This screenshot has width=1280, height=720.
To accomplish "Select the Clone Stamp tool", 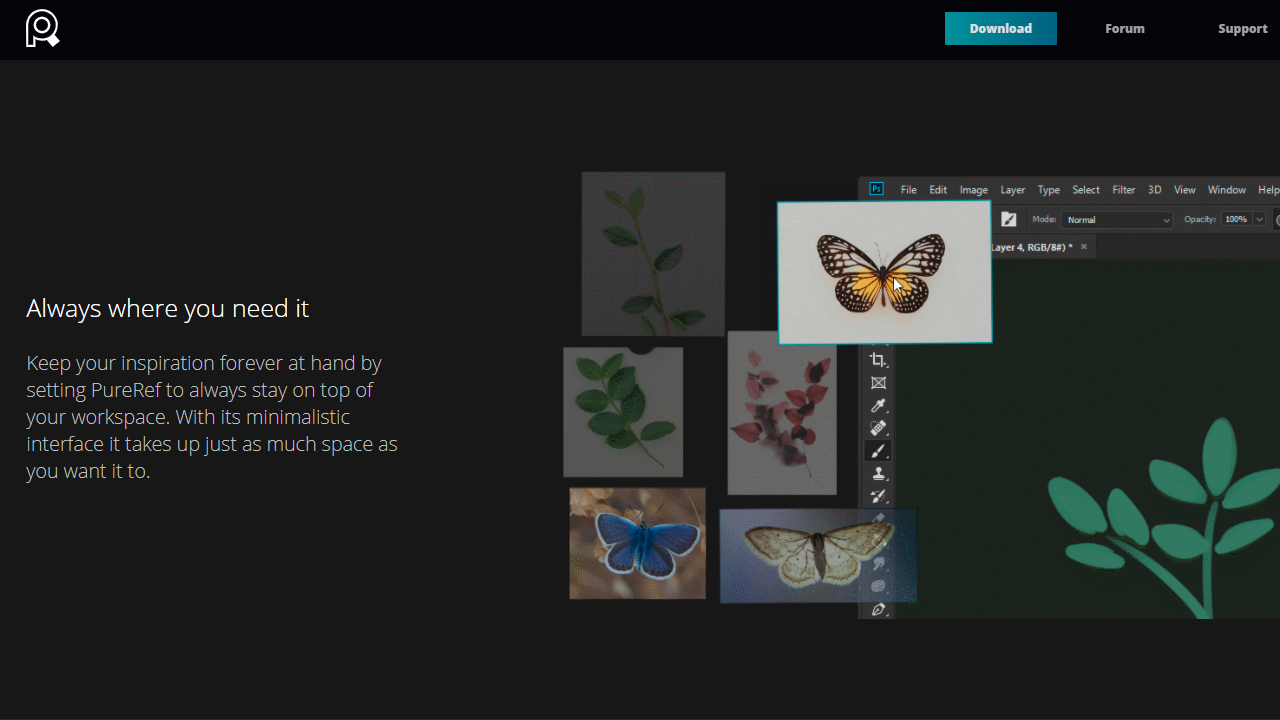I will [878, 474].
